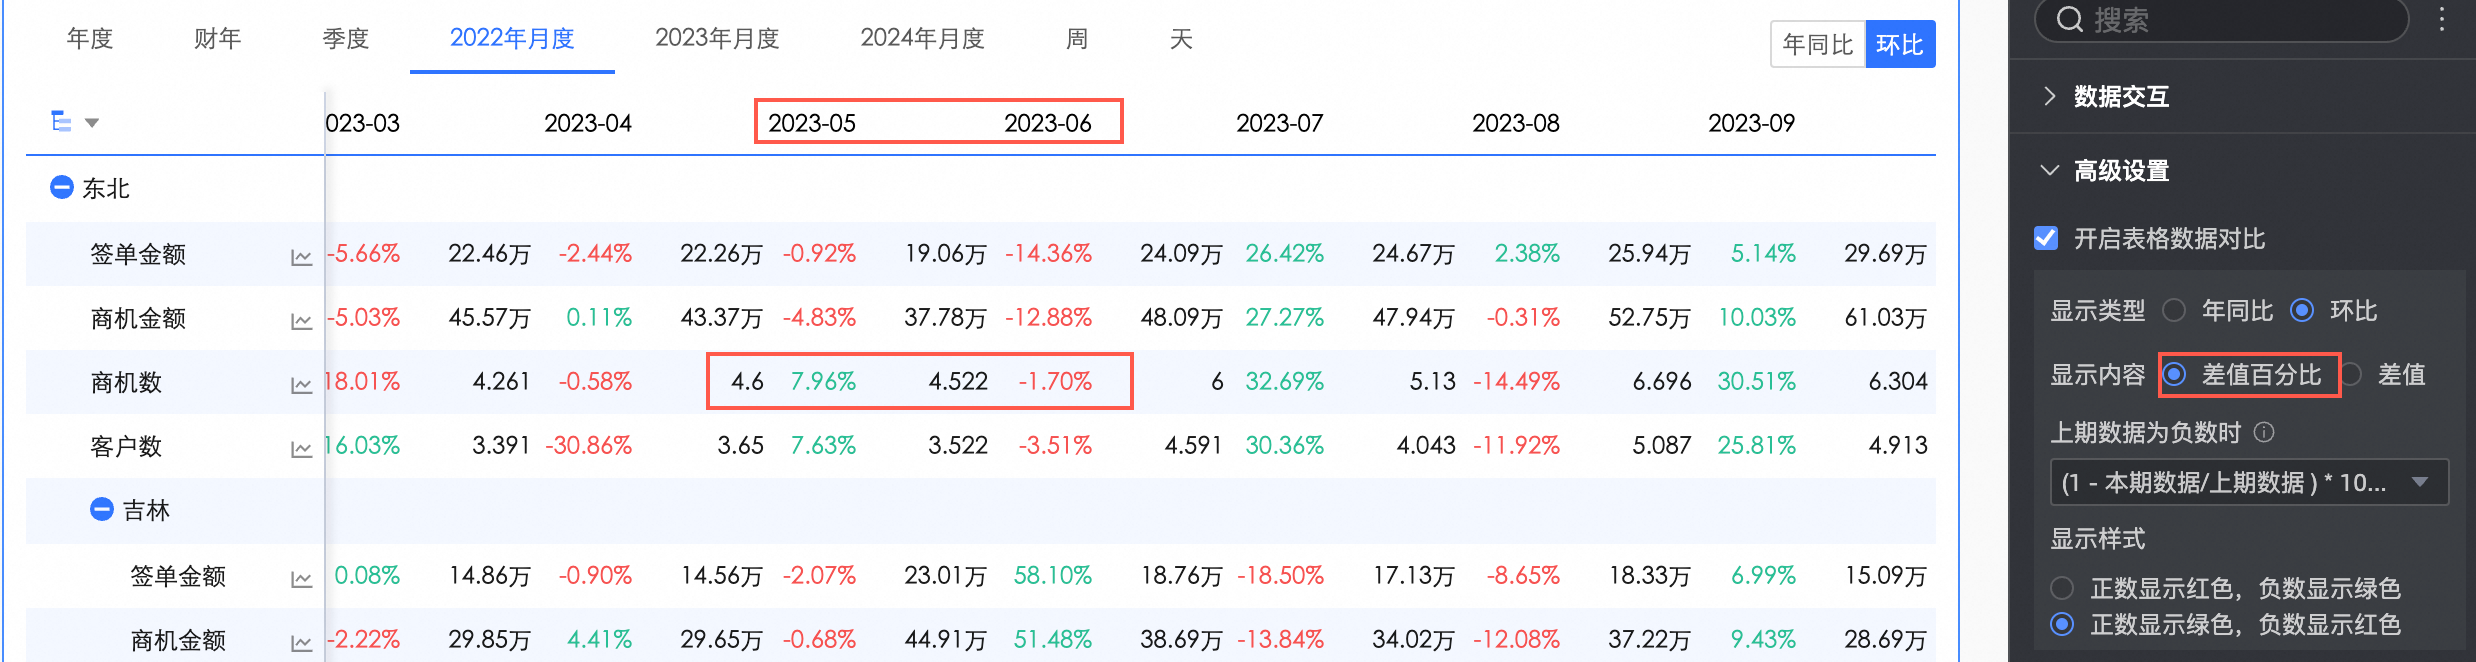Screen dimensions: 2476x662
Task: Open trend chart icon for 东北 商机金额
Action: click(301, 321)
